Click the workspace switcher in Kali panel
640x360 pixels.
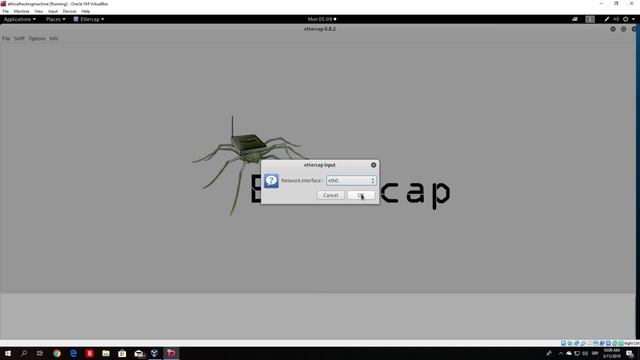coord(590,19)
